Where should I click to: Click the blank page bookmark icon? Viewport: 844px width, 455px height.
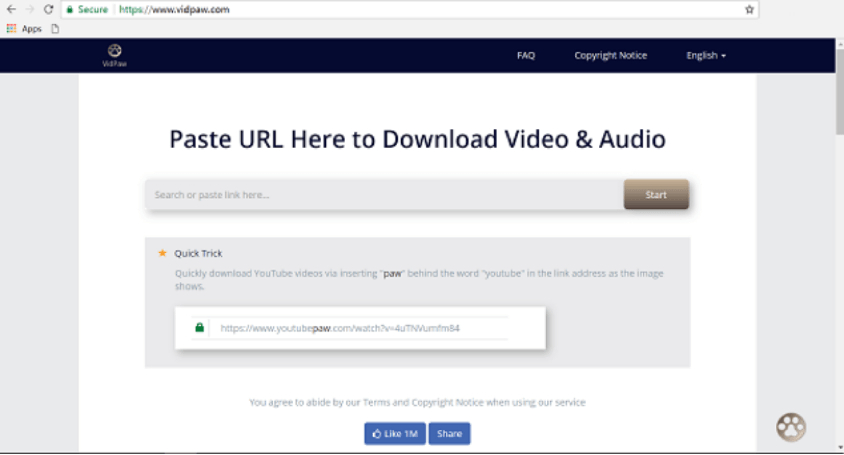(55, 29)
